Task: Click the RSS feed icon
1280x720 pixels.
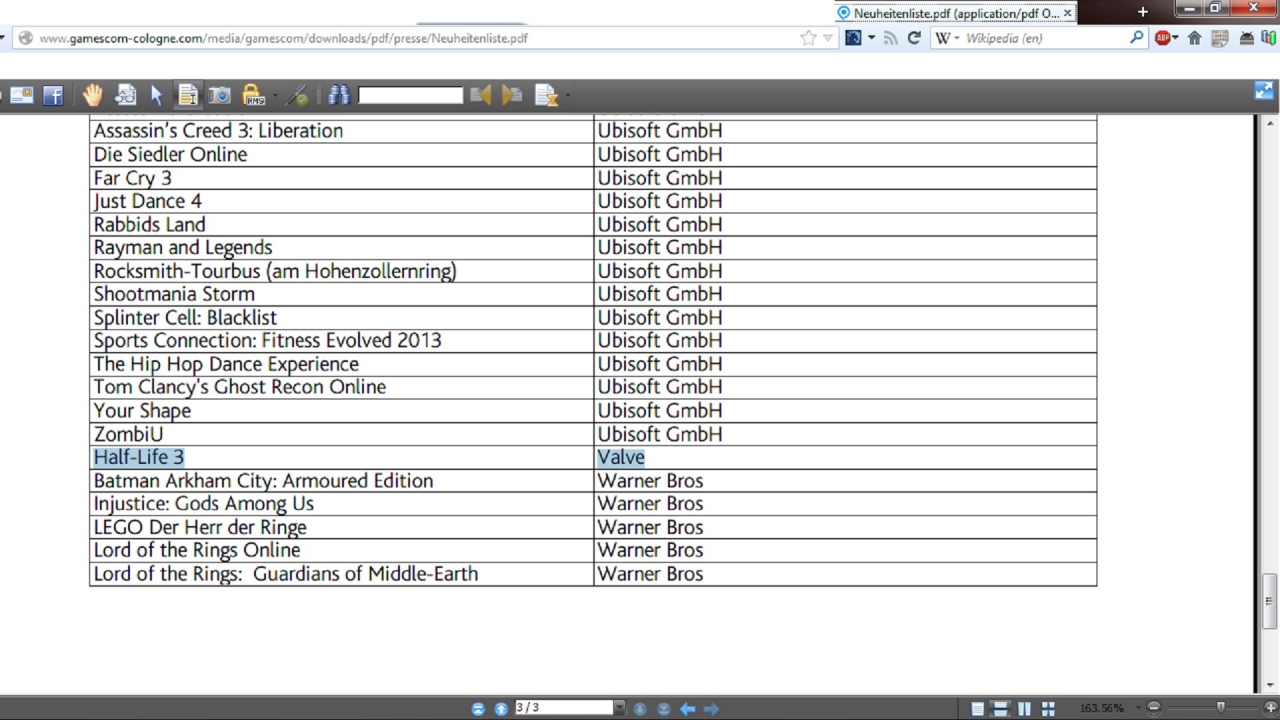Action: 891,38
